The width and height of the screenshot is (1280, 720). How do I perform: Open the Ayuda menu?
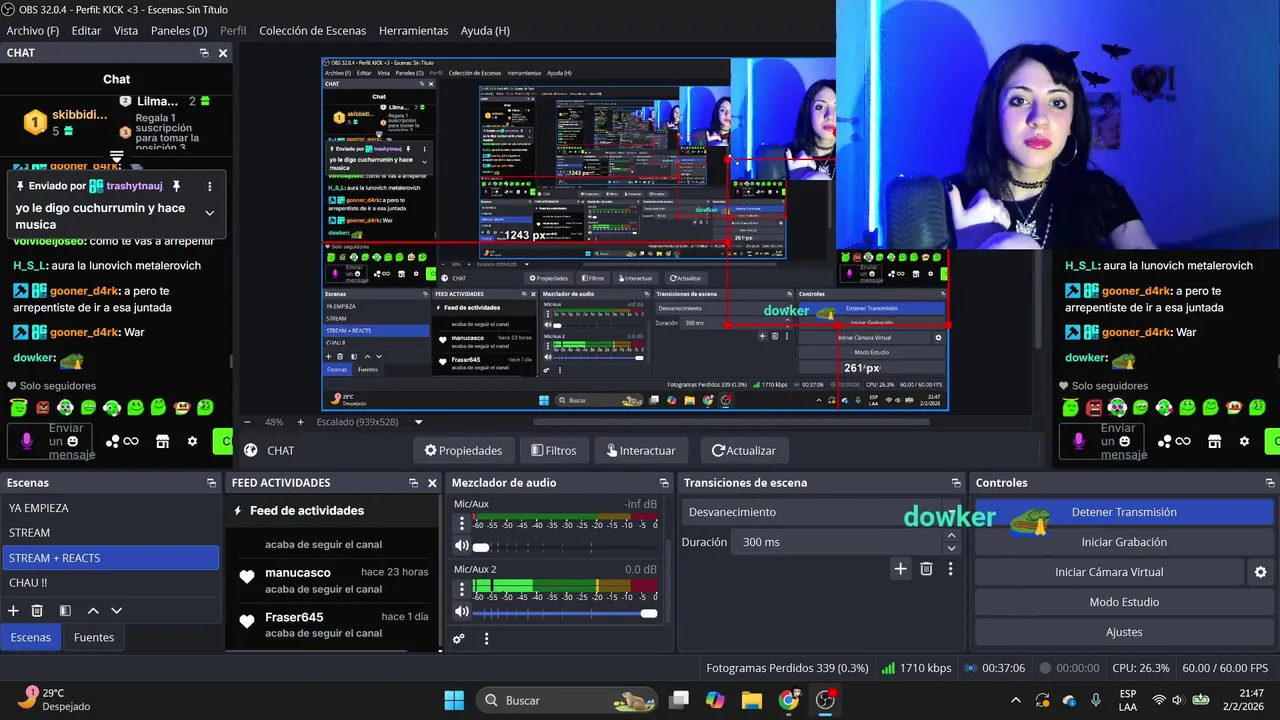tap(485, 31)
